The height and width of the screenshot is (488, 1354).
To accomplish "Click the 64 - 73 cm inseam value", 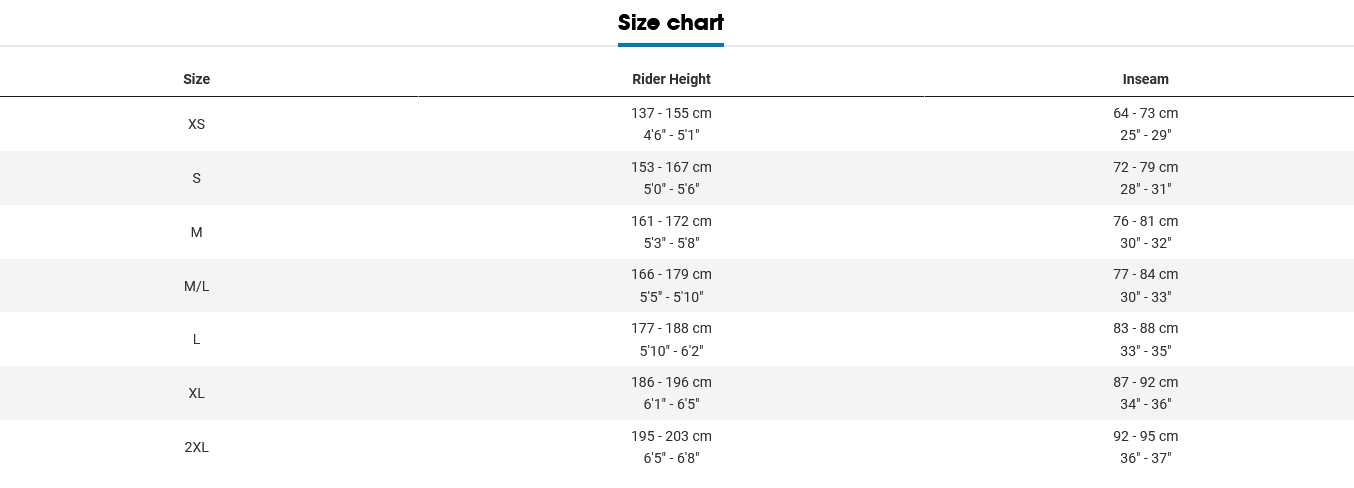I will [x=1146, y=113].
